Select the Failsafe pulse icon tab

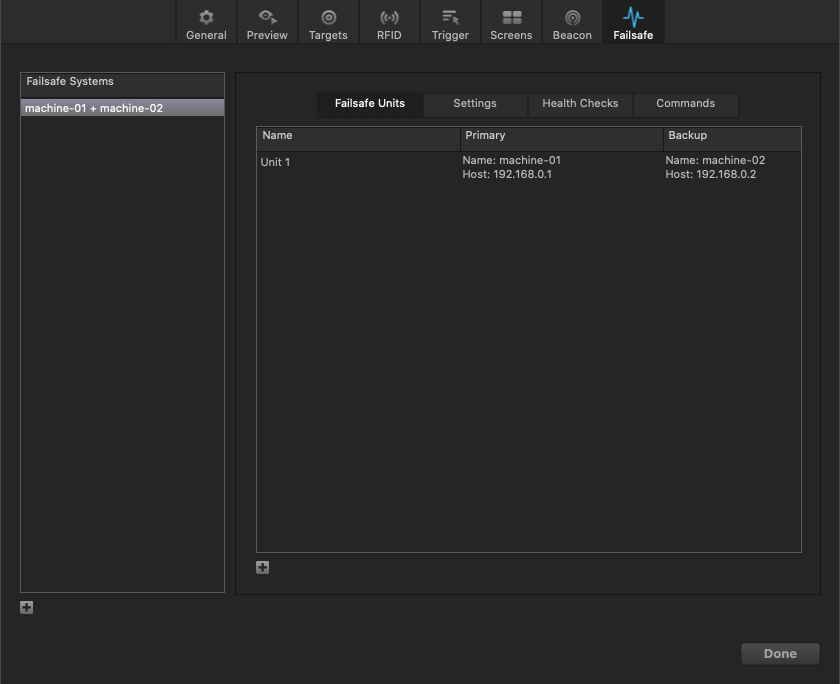633,22
